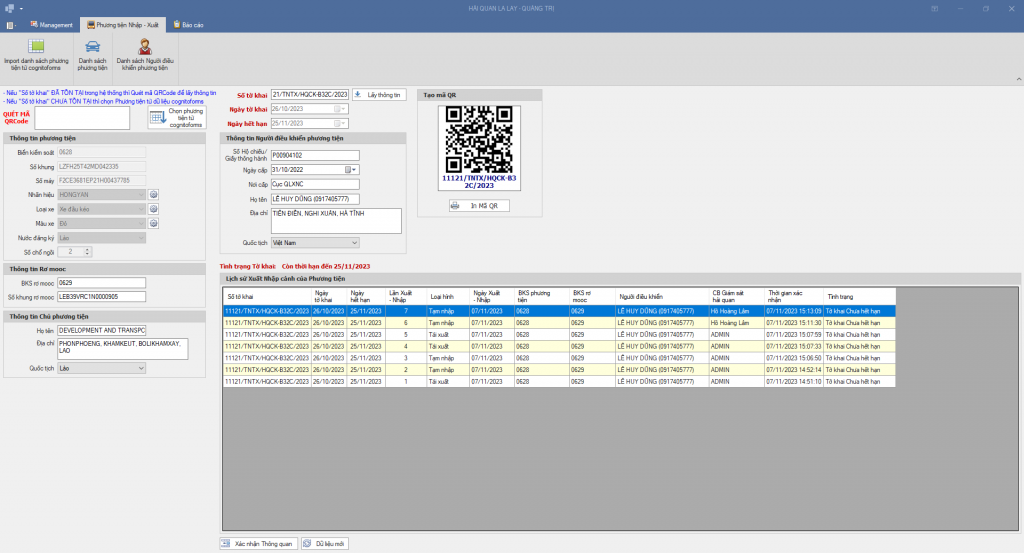The height and width of the screenshot is (553, 1024).
Task: Select history row with Lần Xuất-Nhập 6
Action: click(559, 323)
